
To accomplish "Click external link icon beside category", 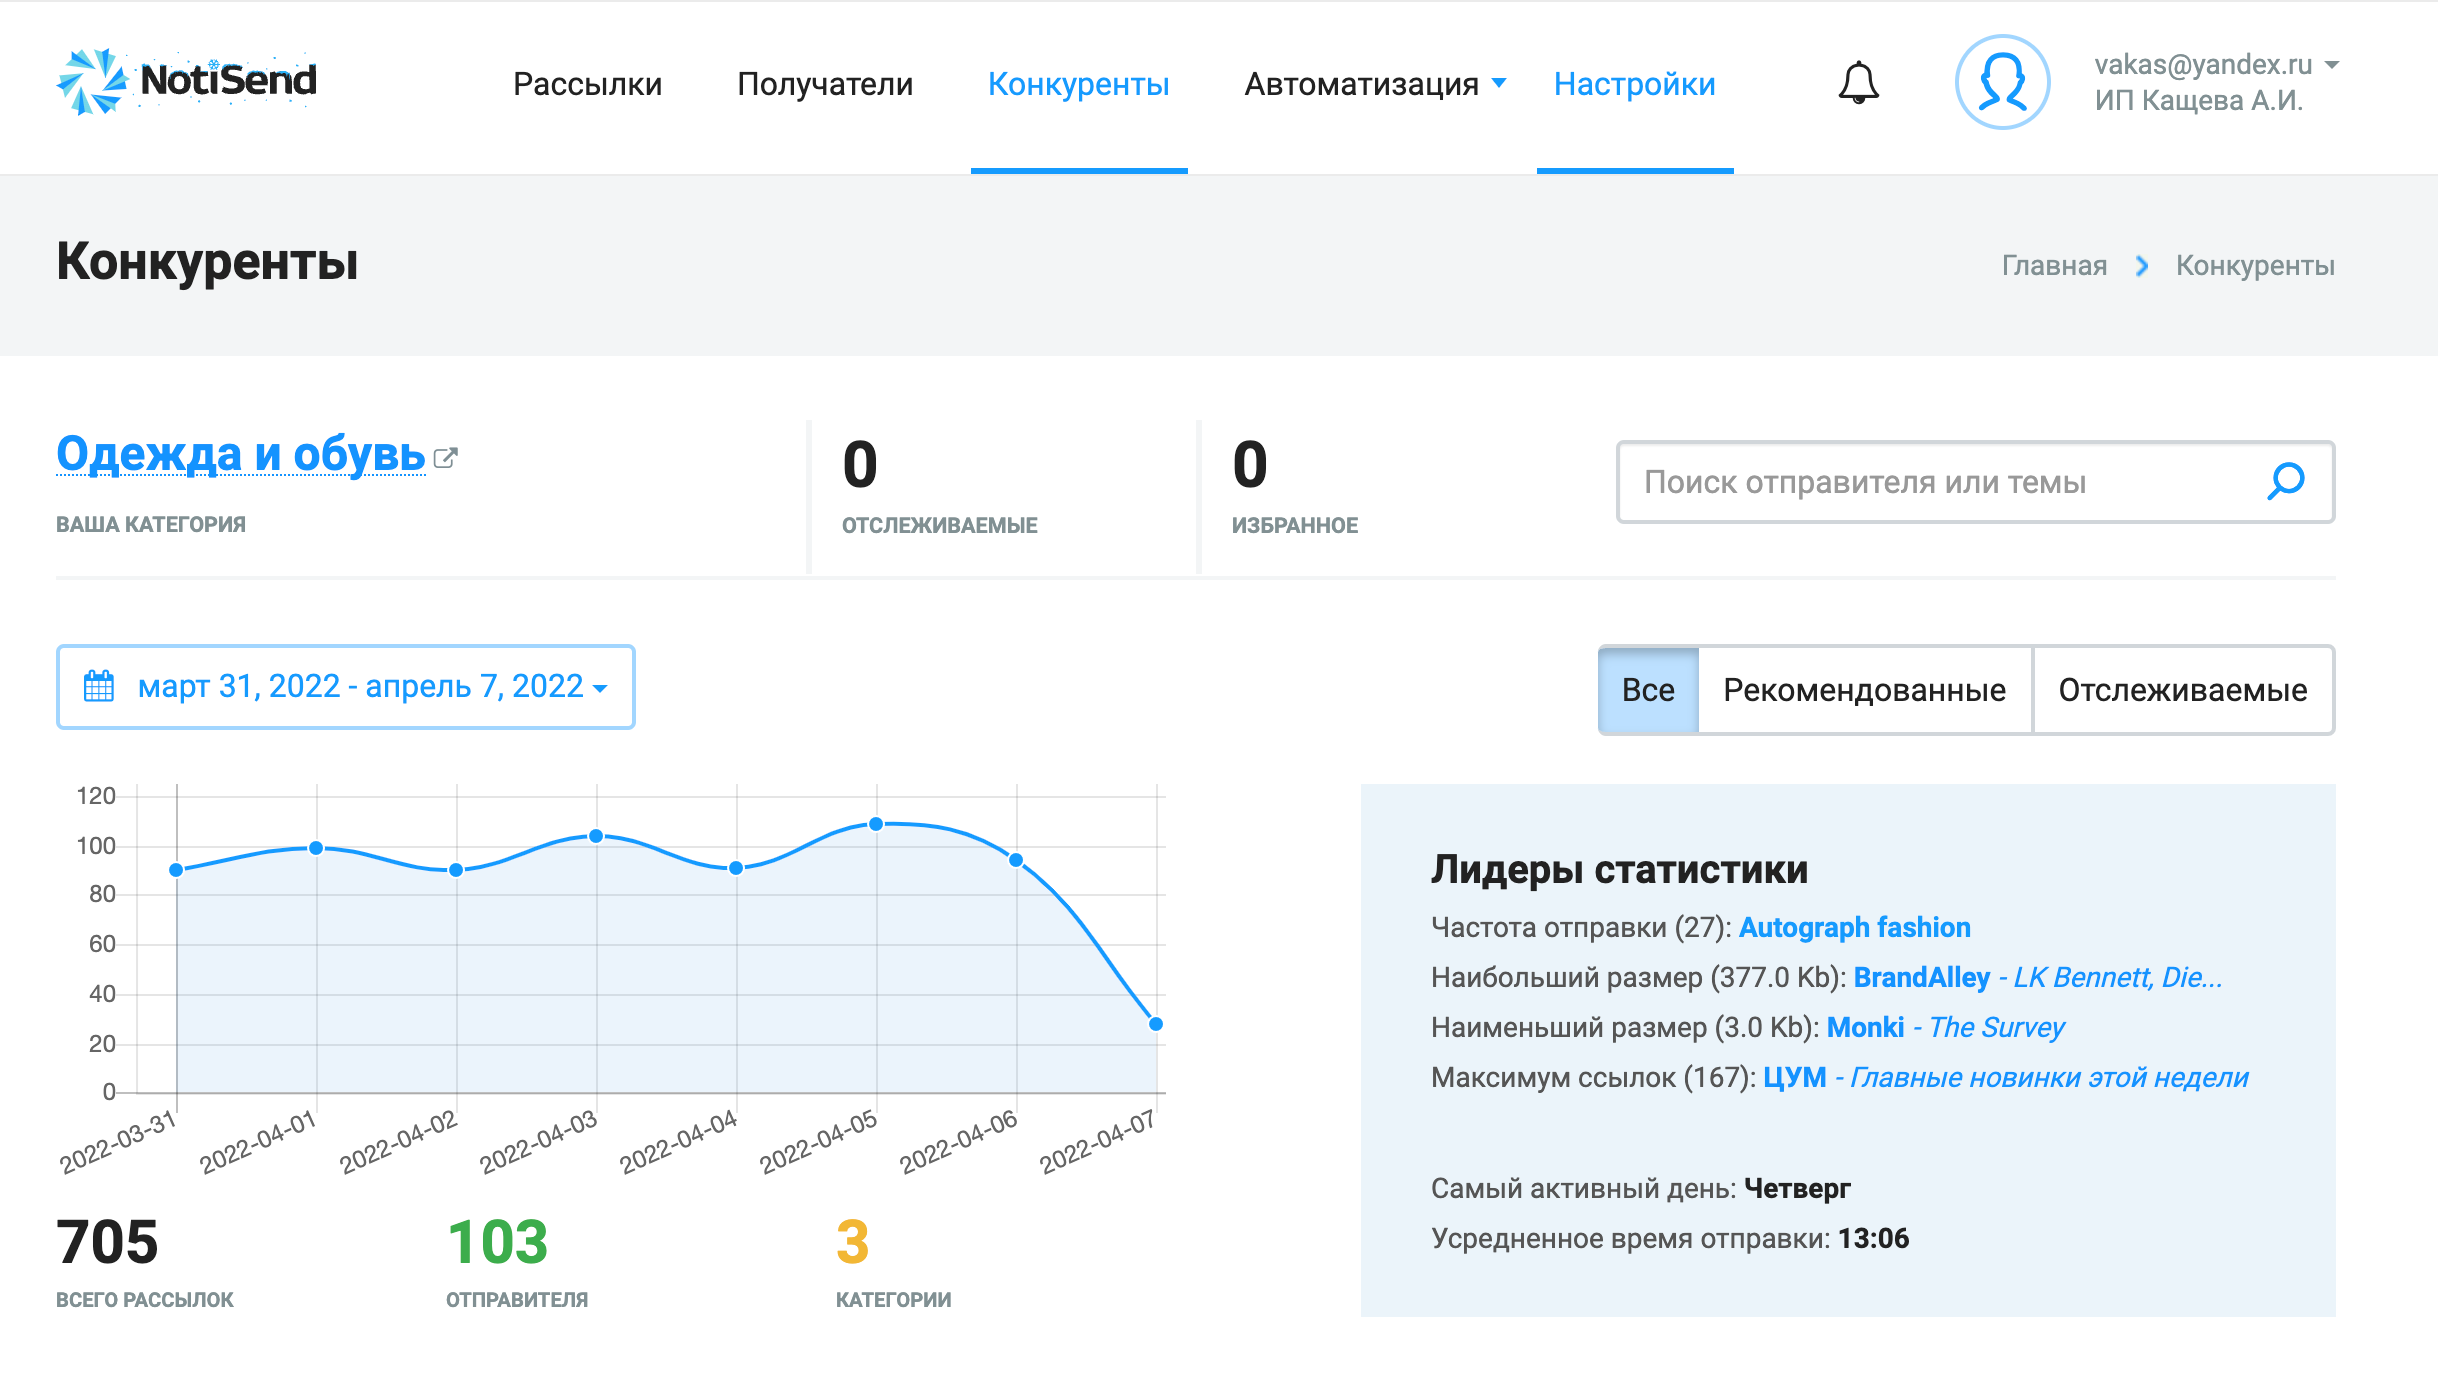I will pyautogui.click(x=446, y=458).
